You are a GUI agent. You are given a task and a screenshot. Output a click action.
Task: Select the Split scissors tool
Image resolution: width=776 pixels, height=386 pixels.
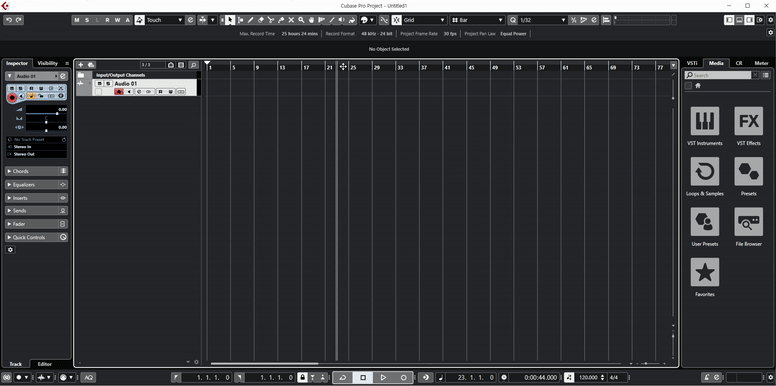point(271,20)
